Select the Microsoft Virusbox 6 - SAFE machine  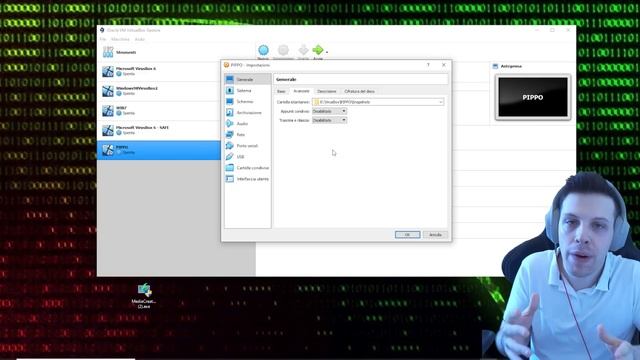click(159, 130)
